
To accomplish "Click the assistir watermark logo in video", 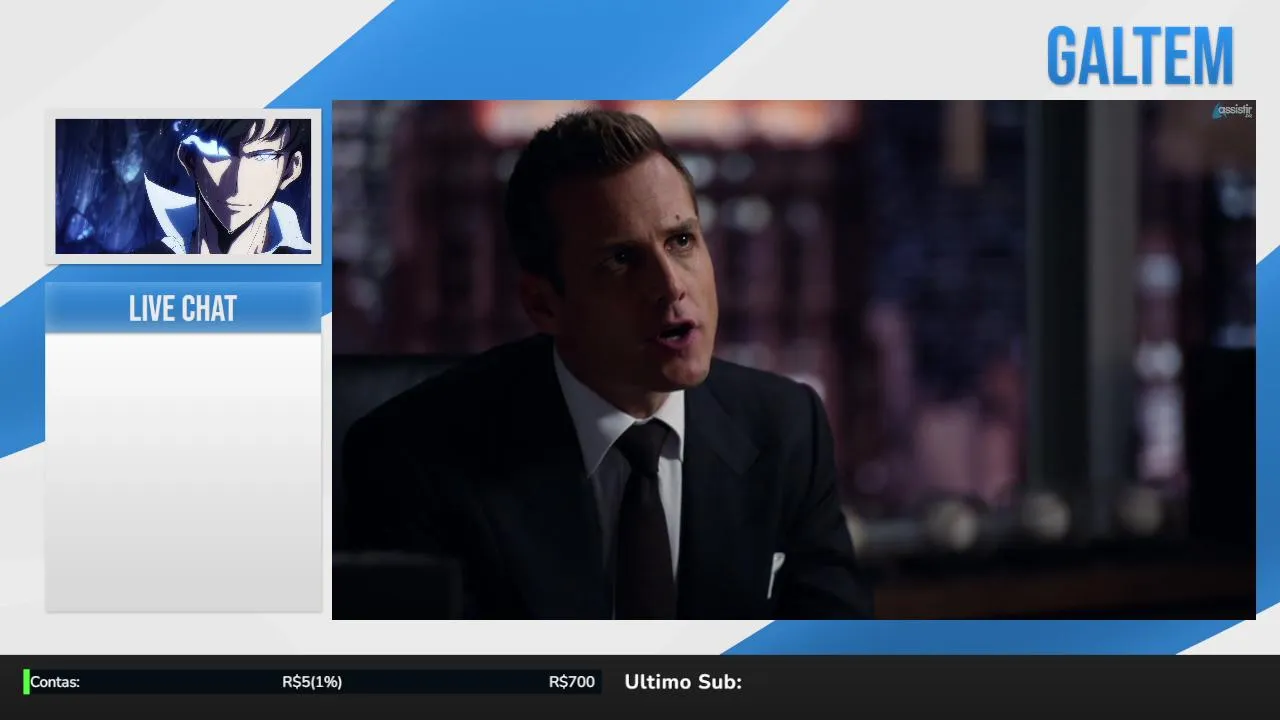I will click(1232, 111).
